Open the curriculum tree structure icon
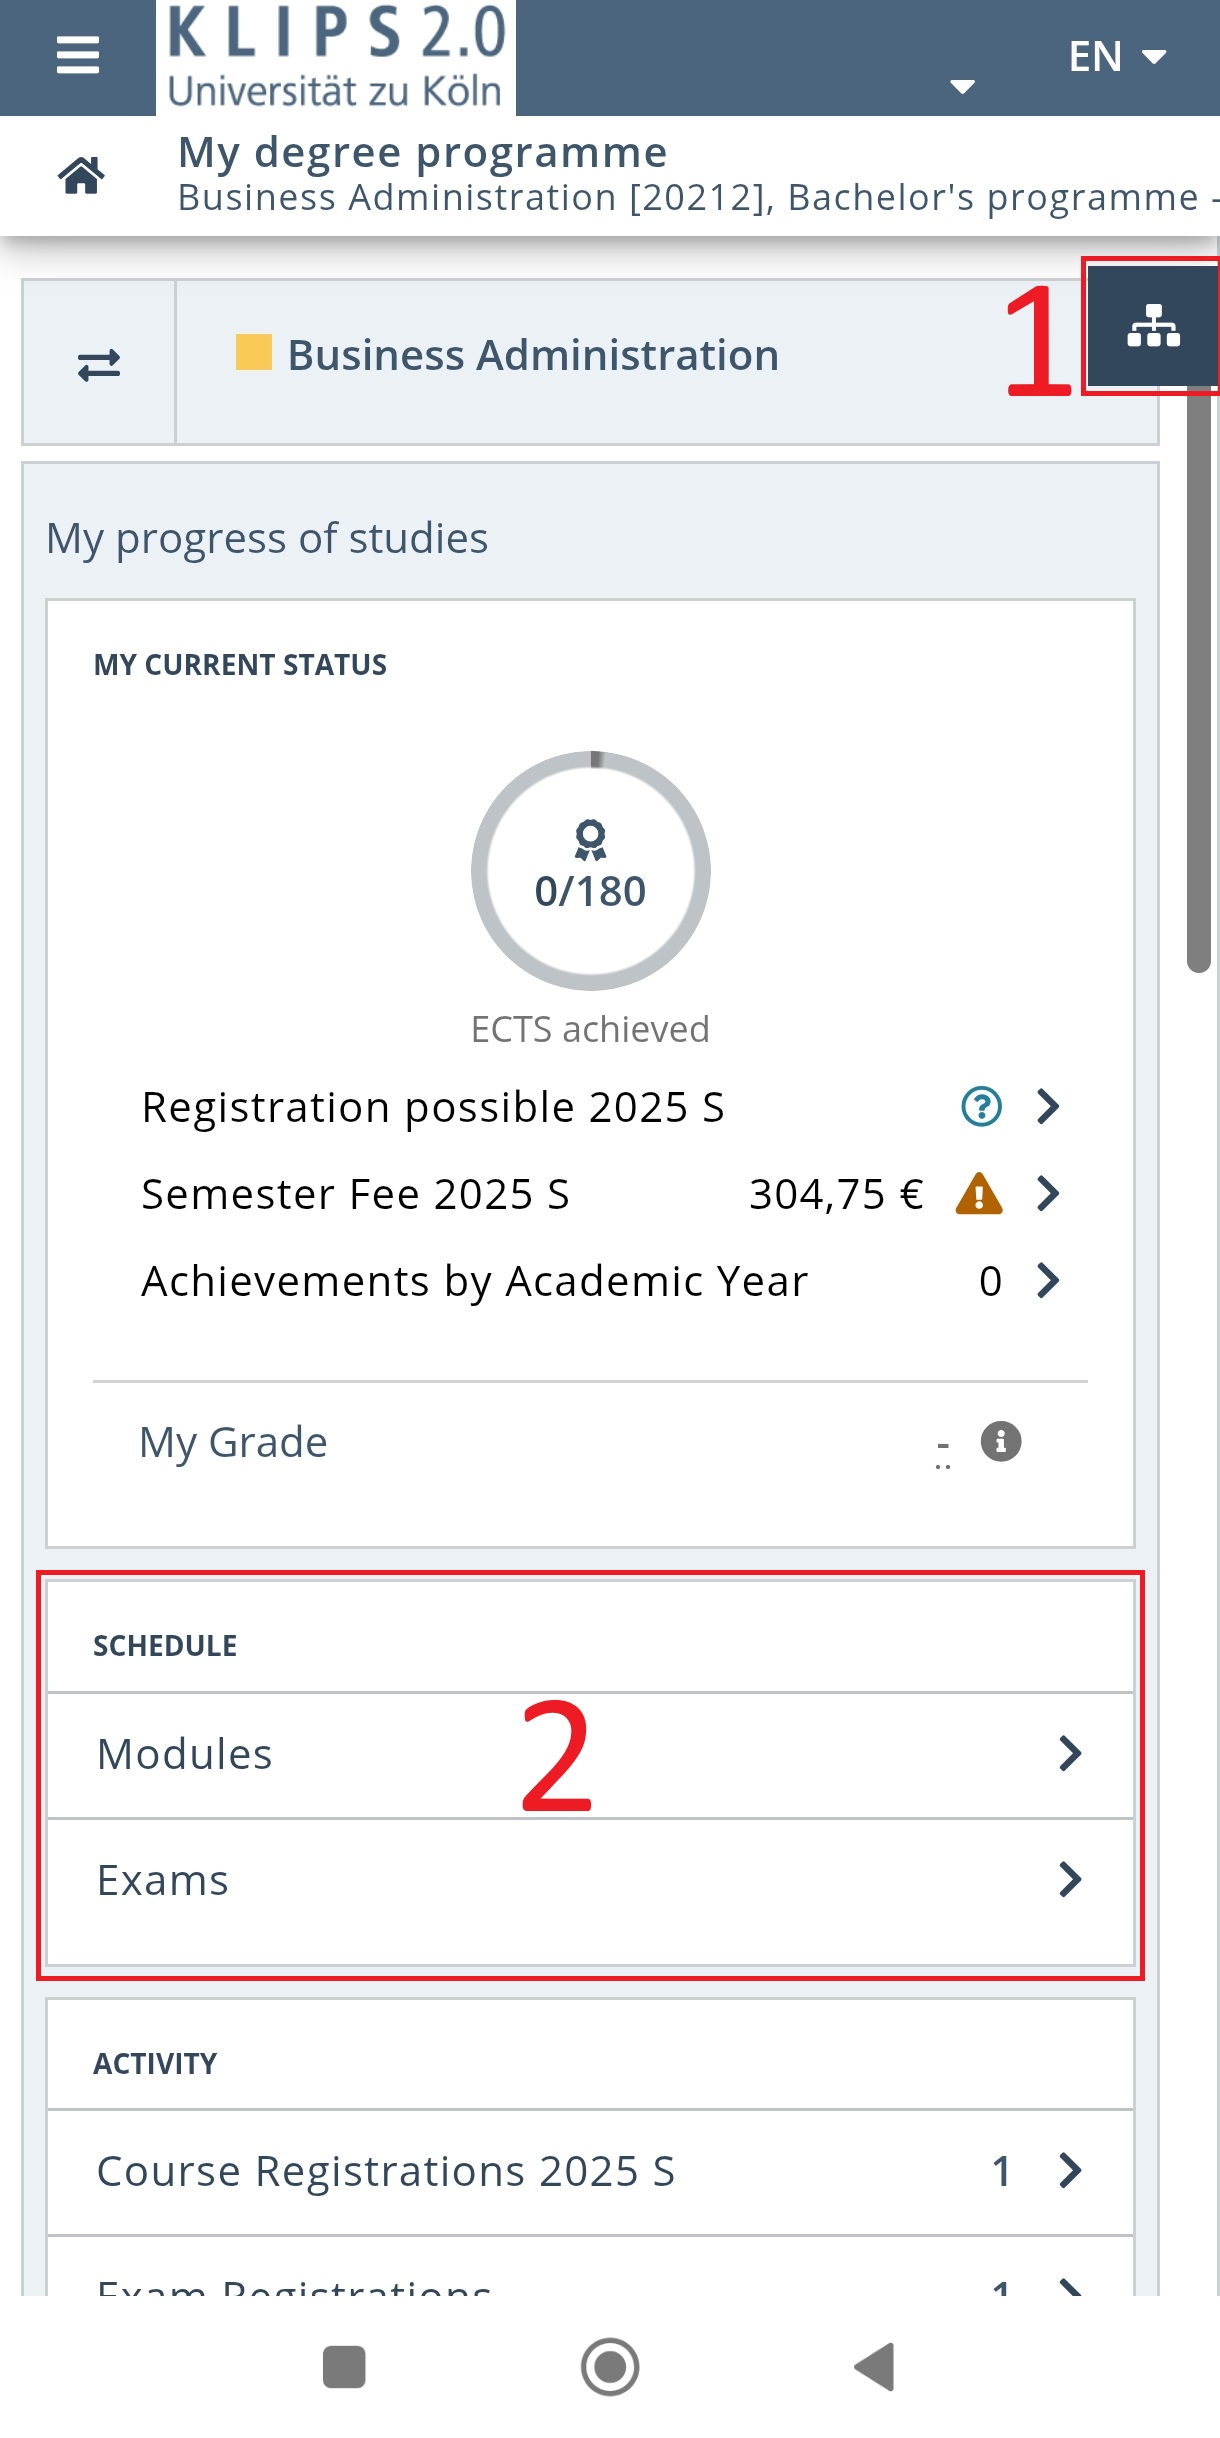 pyautogui.click(x=1153, y=325)
